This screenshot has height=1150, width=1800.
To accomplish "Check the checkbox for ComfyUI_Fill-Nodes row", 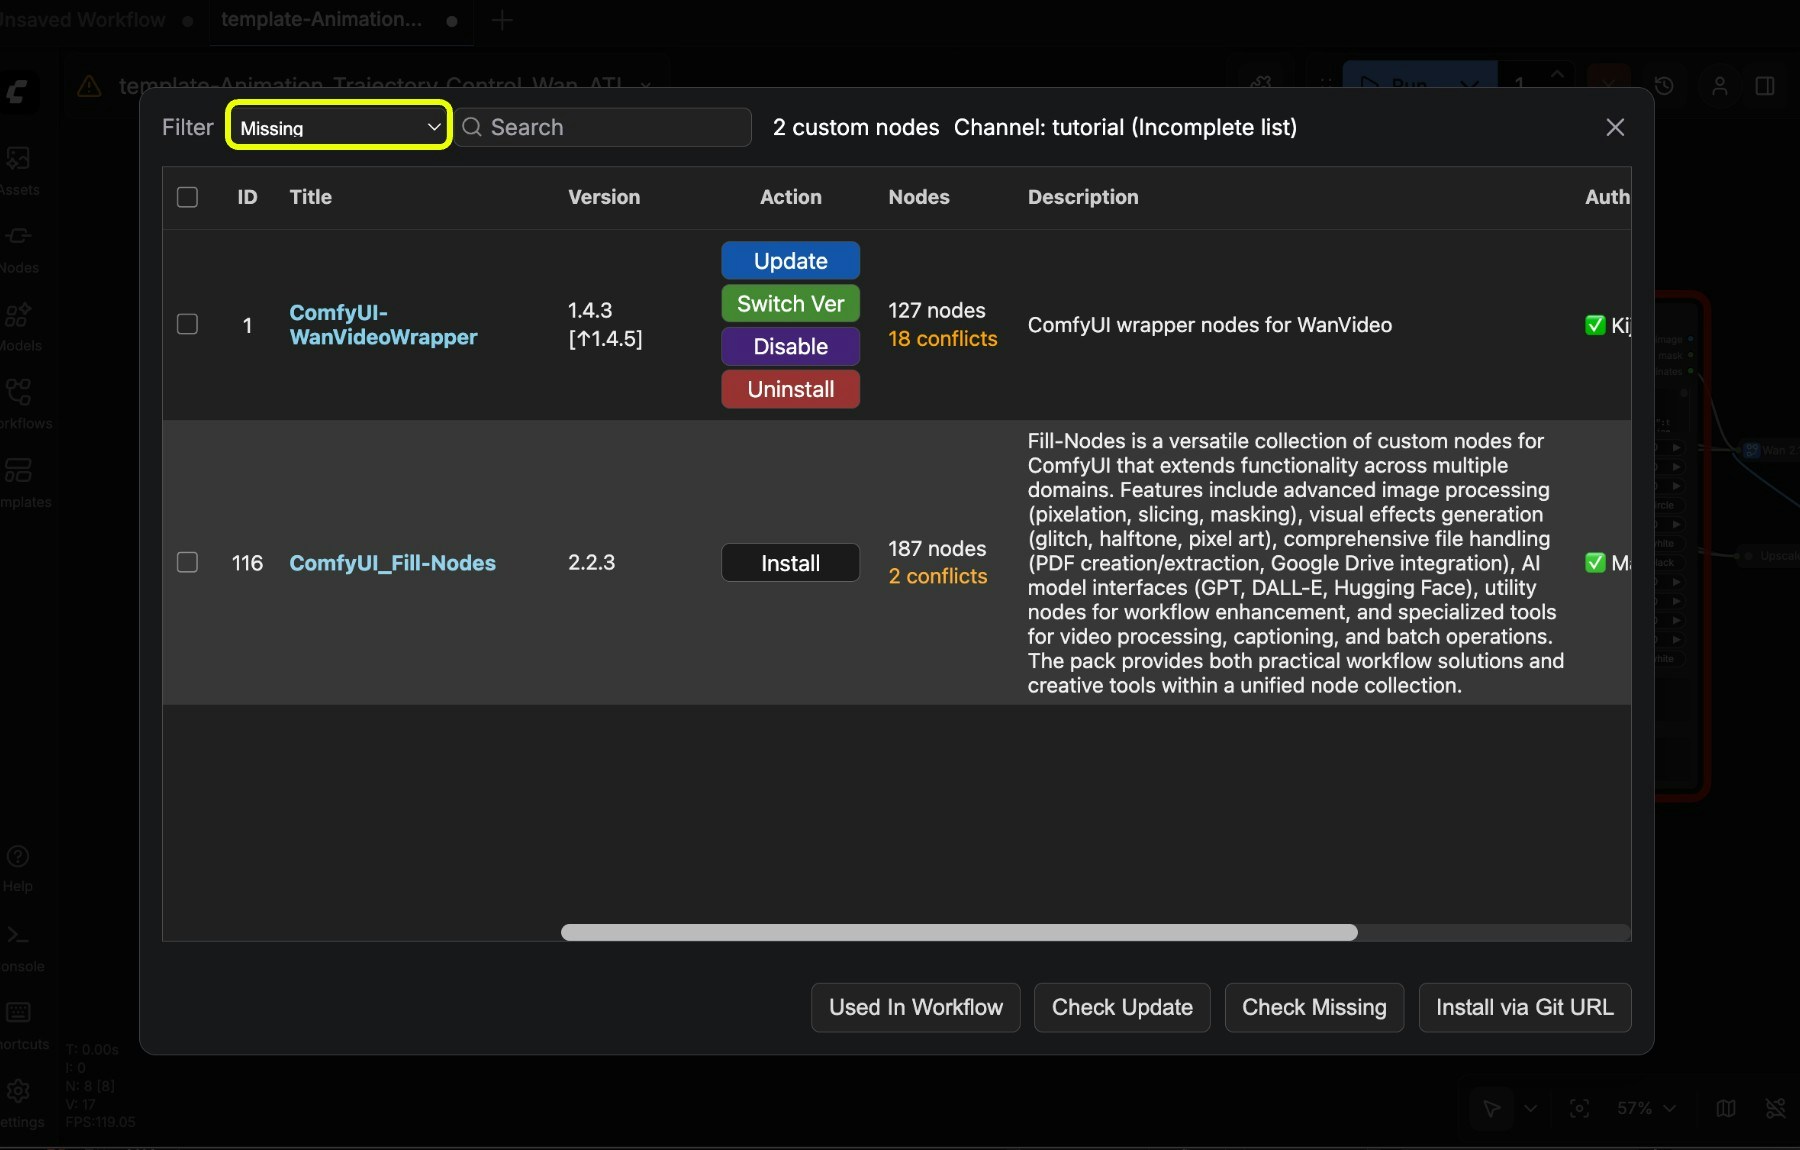I will pos(187,562).
